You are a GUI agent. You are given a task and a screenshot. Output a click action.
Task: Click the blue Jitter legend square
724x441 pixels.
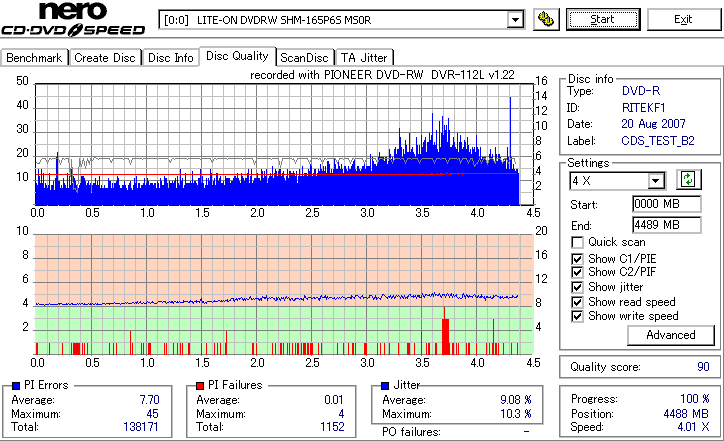(x=385, y=386)
